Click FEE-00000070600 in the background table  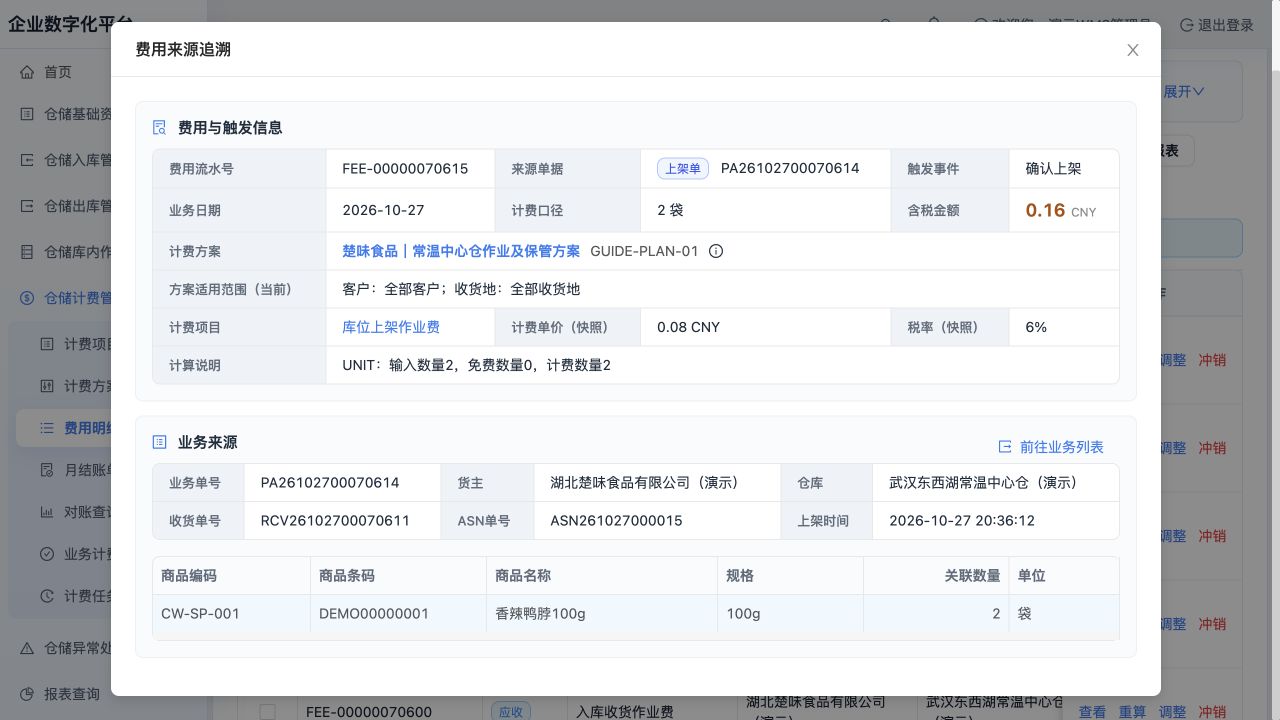click(x=369, y=712)
